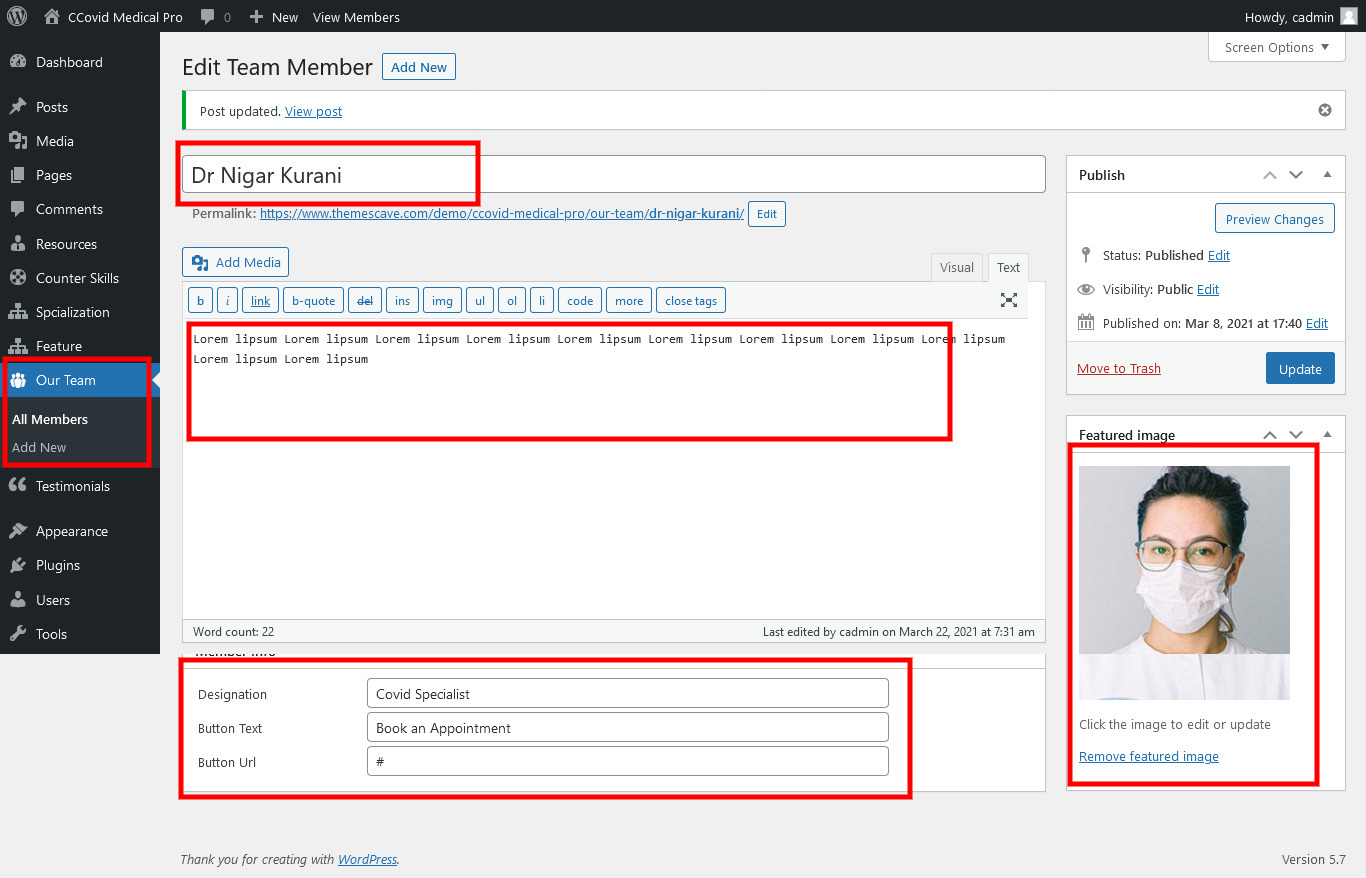Click the calendar icon beside Published on
1366x878 pixels.
point(1087,323)
